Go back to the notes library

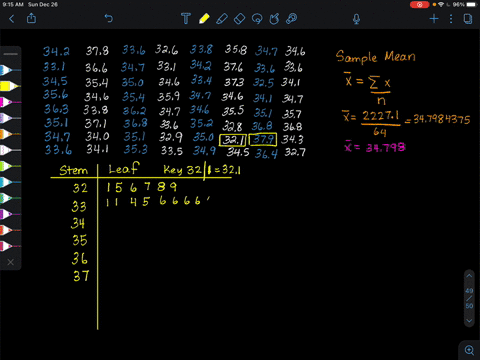(x=12, y=19)
